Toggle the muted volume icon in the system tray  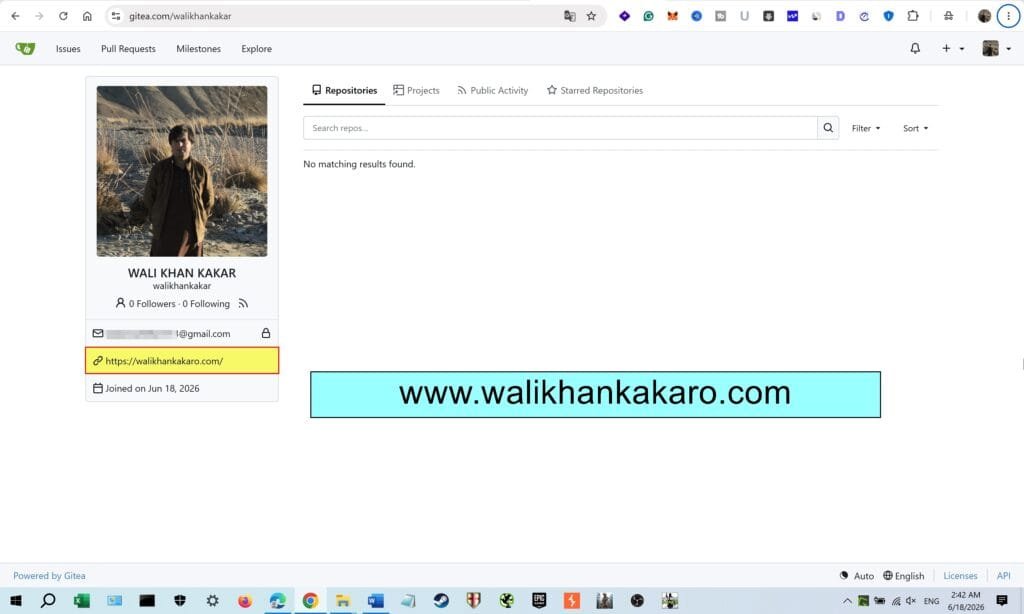tap(911, 600)
